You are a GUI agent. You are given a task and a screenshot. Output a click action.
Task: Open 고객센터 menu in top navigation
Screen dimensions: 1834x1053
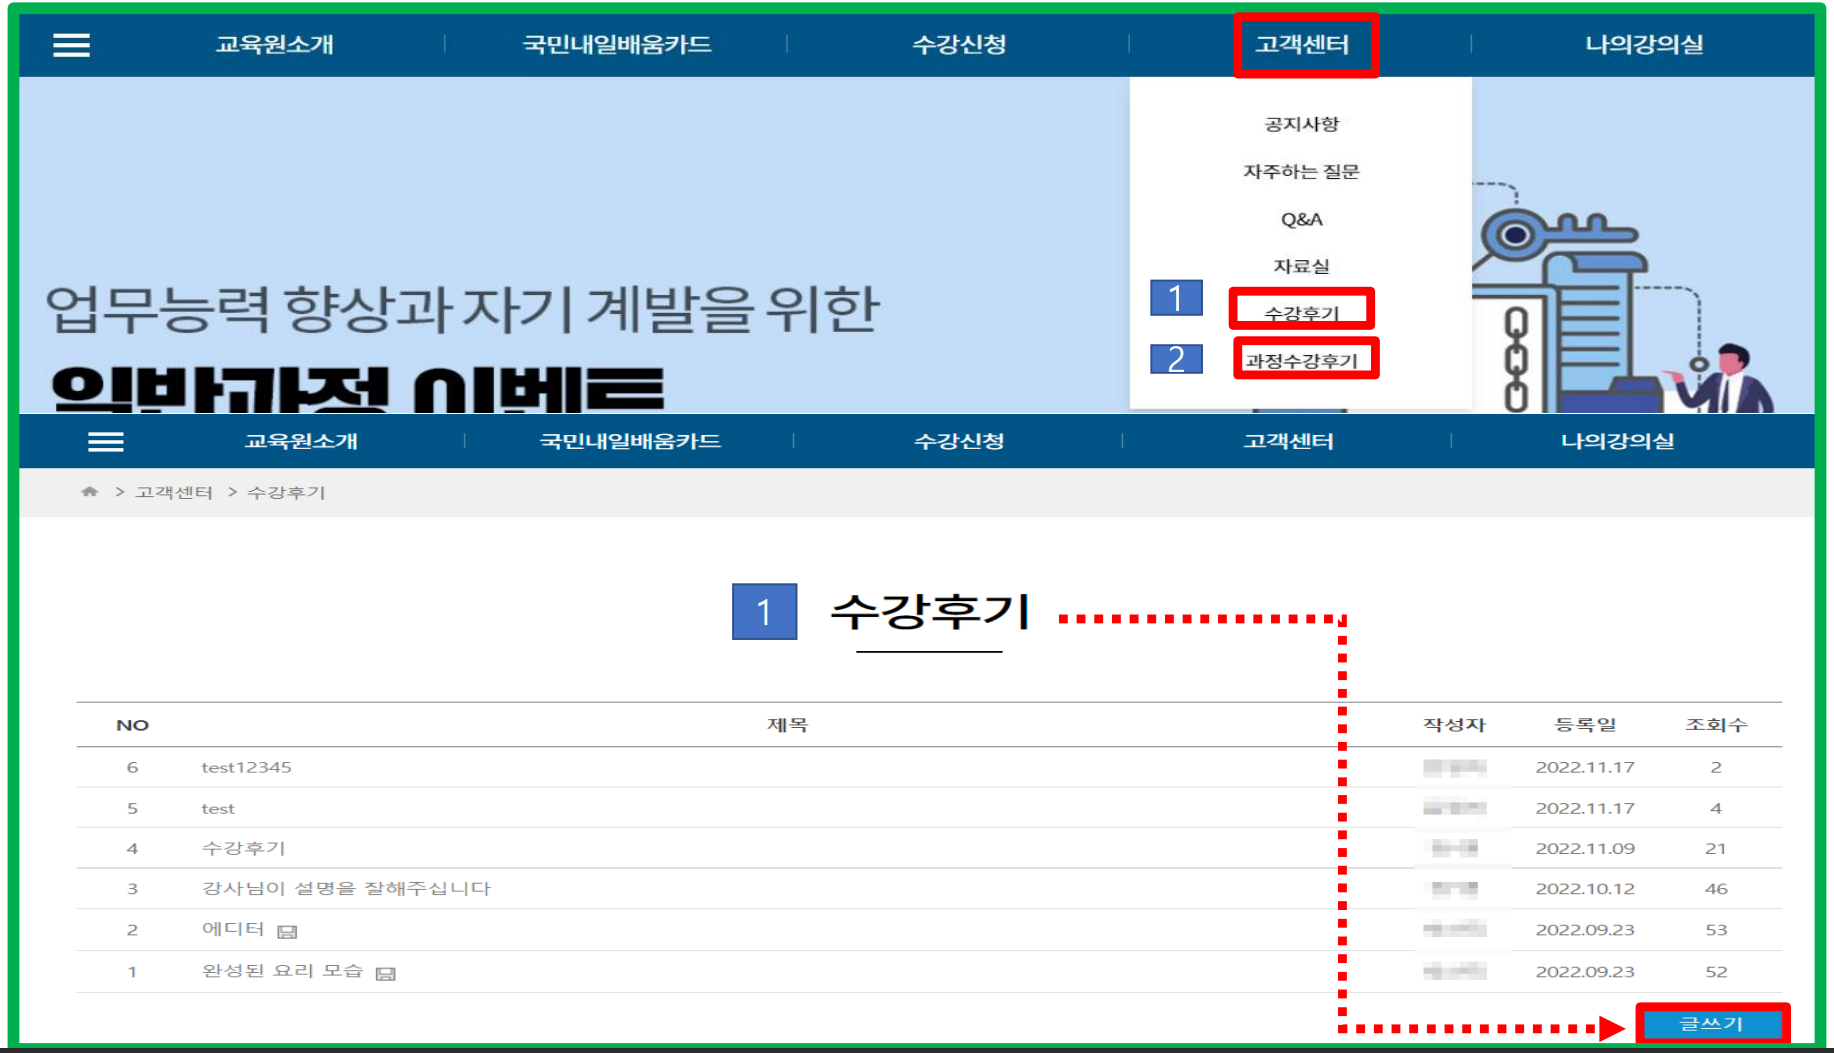[x=1302, y=45]
